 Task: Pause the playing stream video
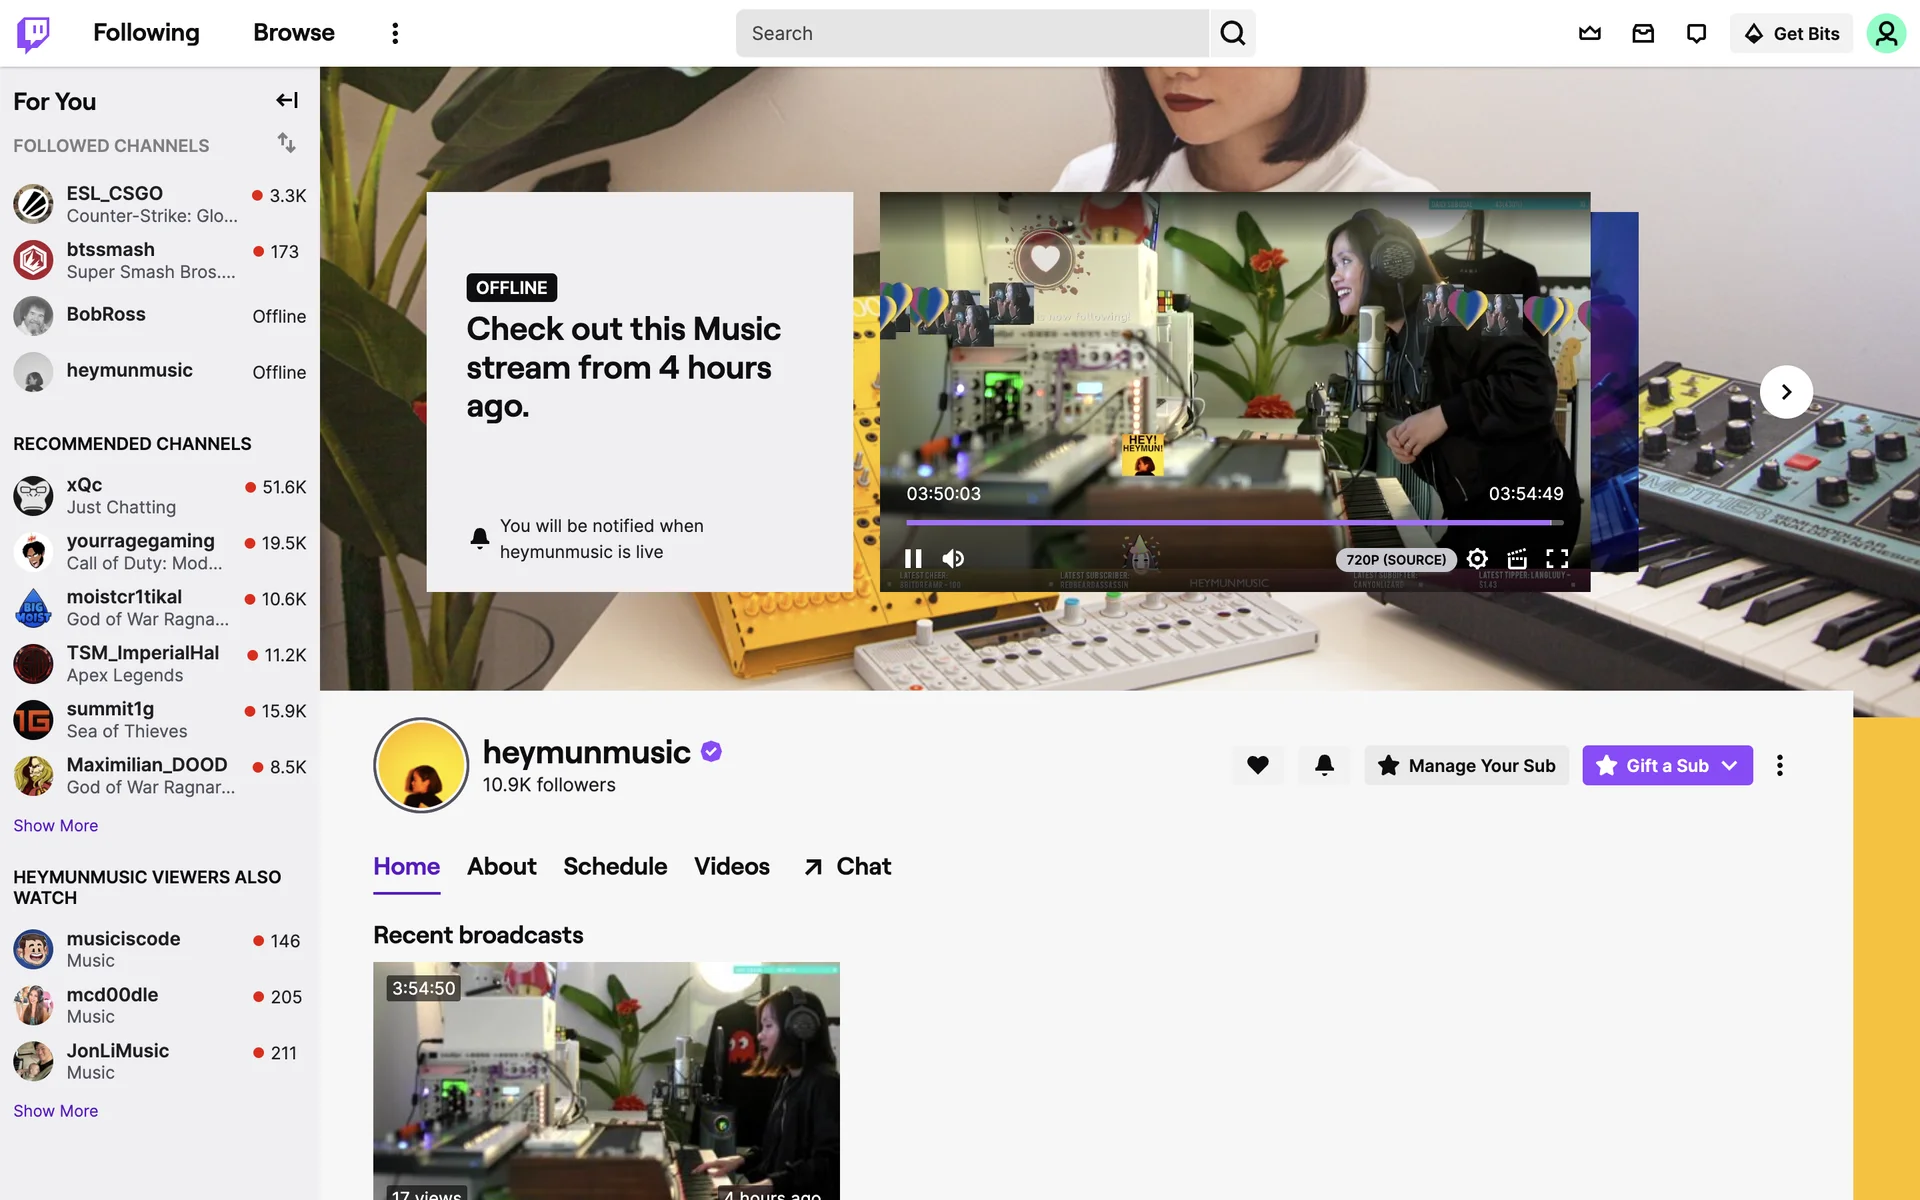pos(913,559)
